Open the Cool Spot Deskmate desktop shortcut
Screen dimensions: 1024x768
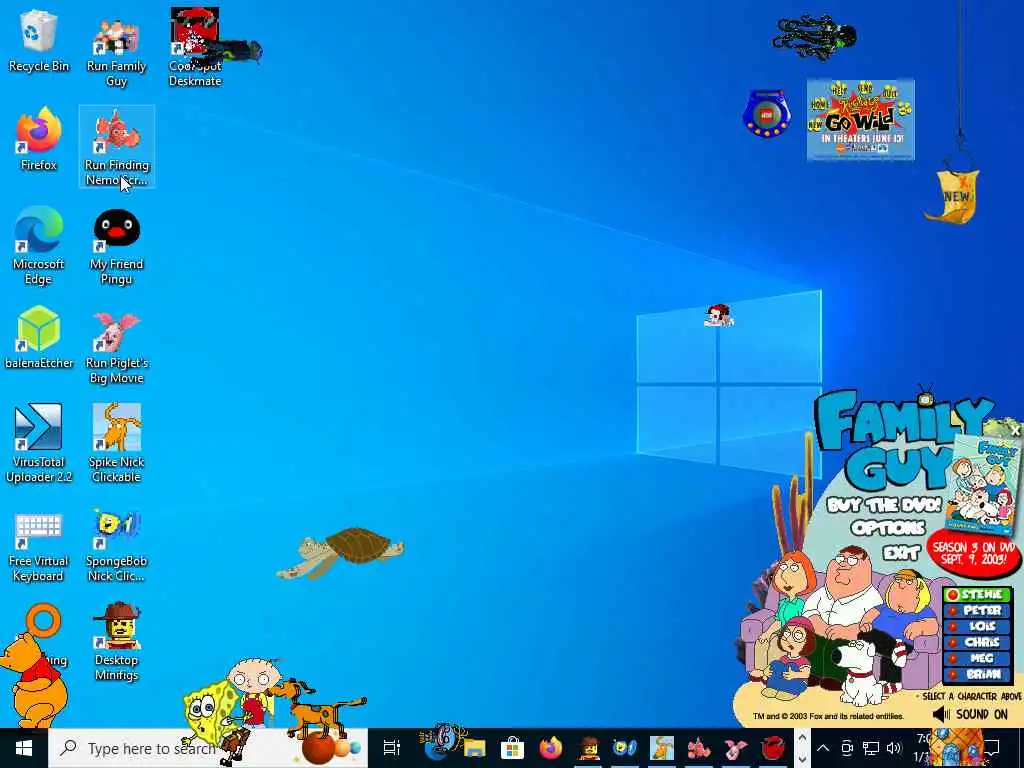pos(195,49)
